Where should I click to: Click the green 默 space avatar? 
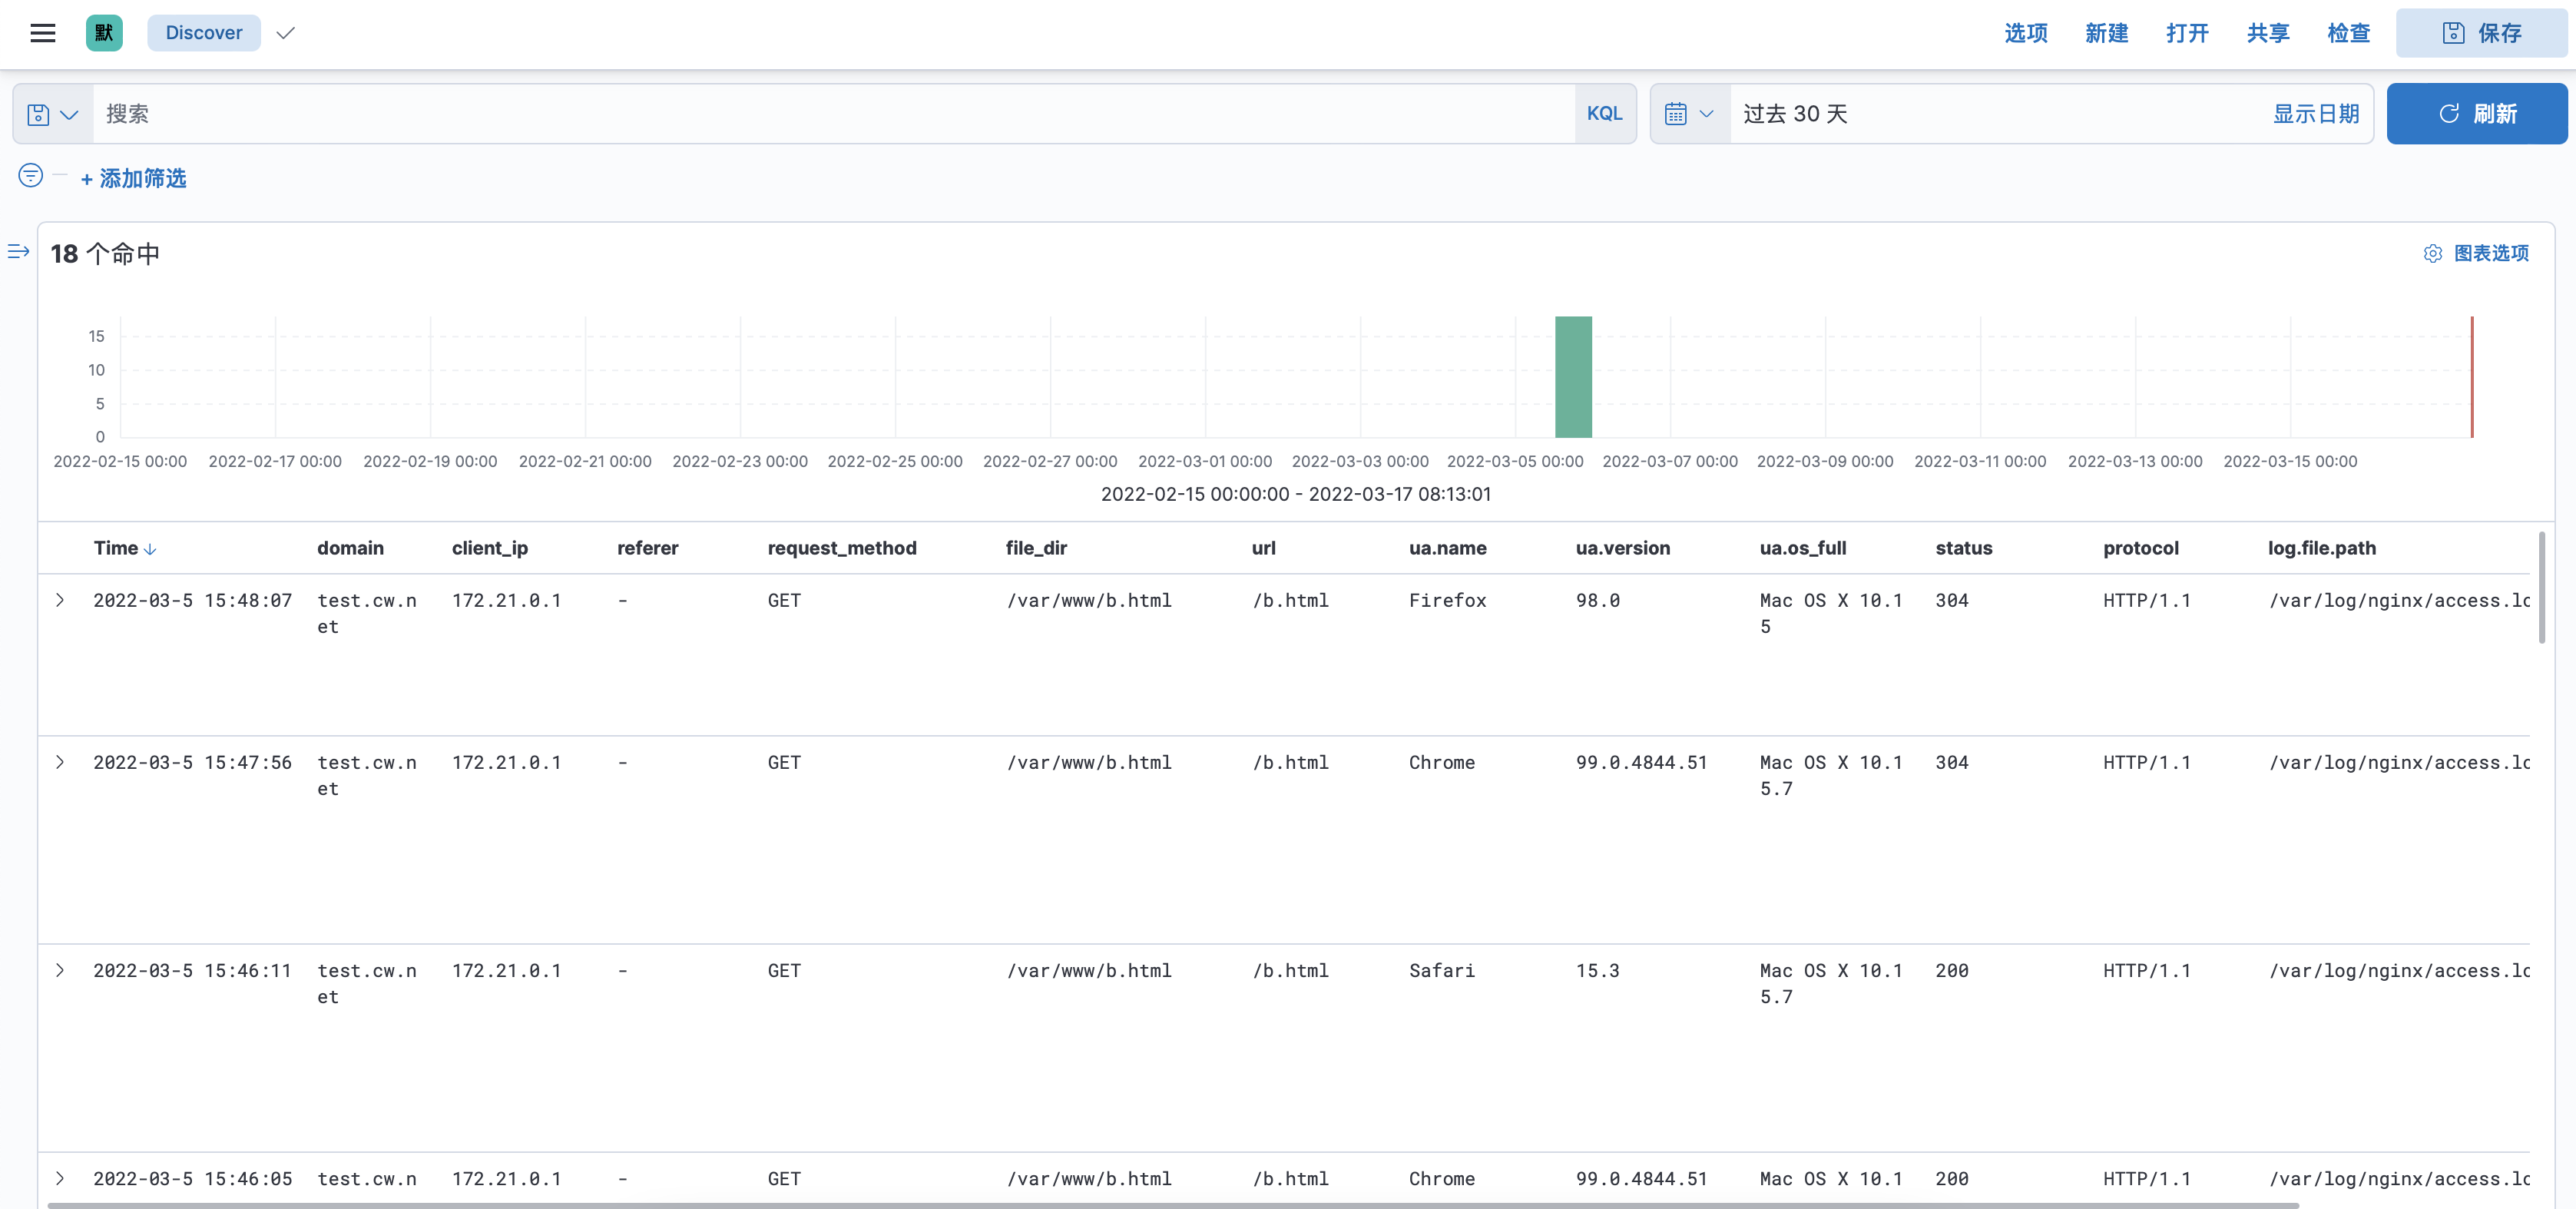point(104,33)
